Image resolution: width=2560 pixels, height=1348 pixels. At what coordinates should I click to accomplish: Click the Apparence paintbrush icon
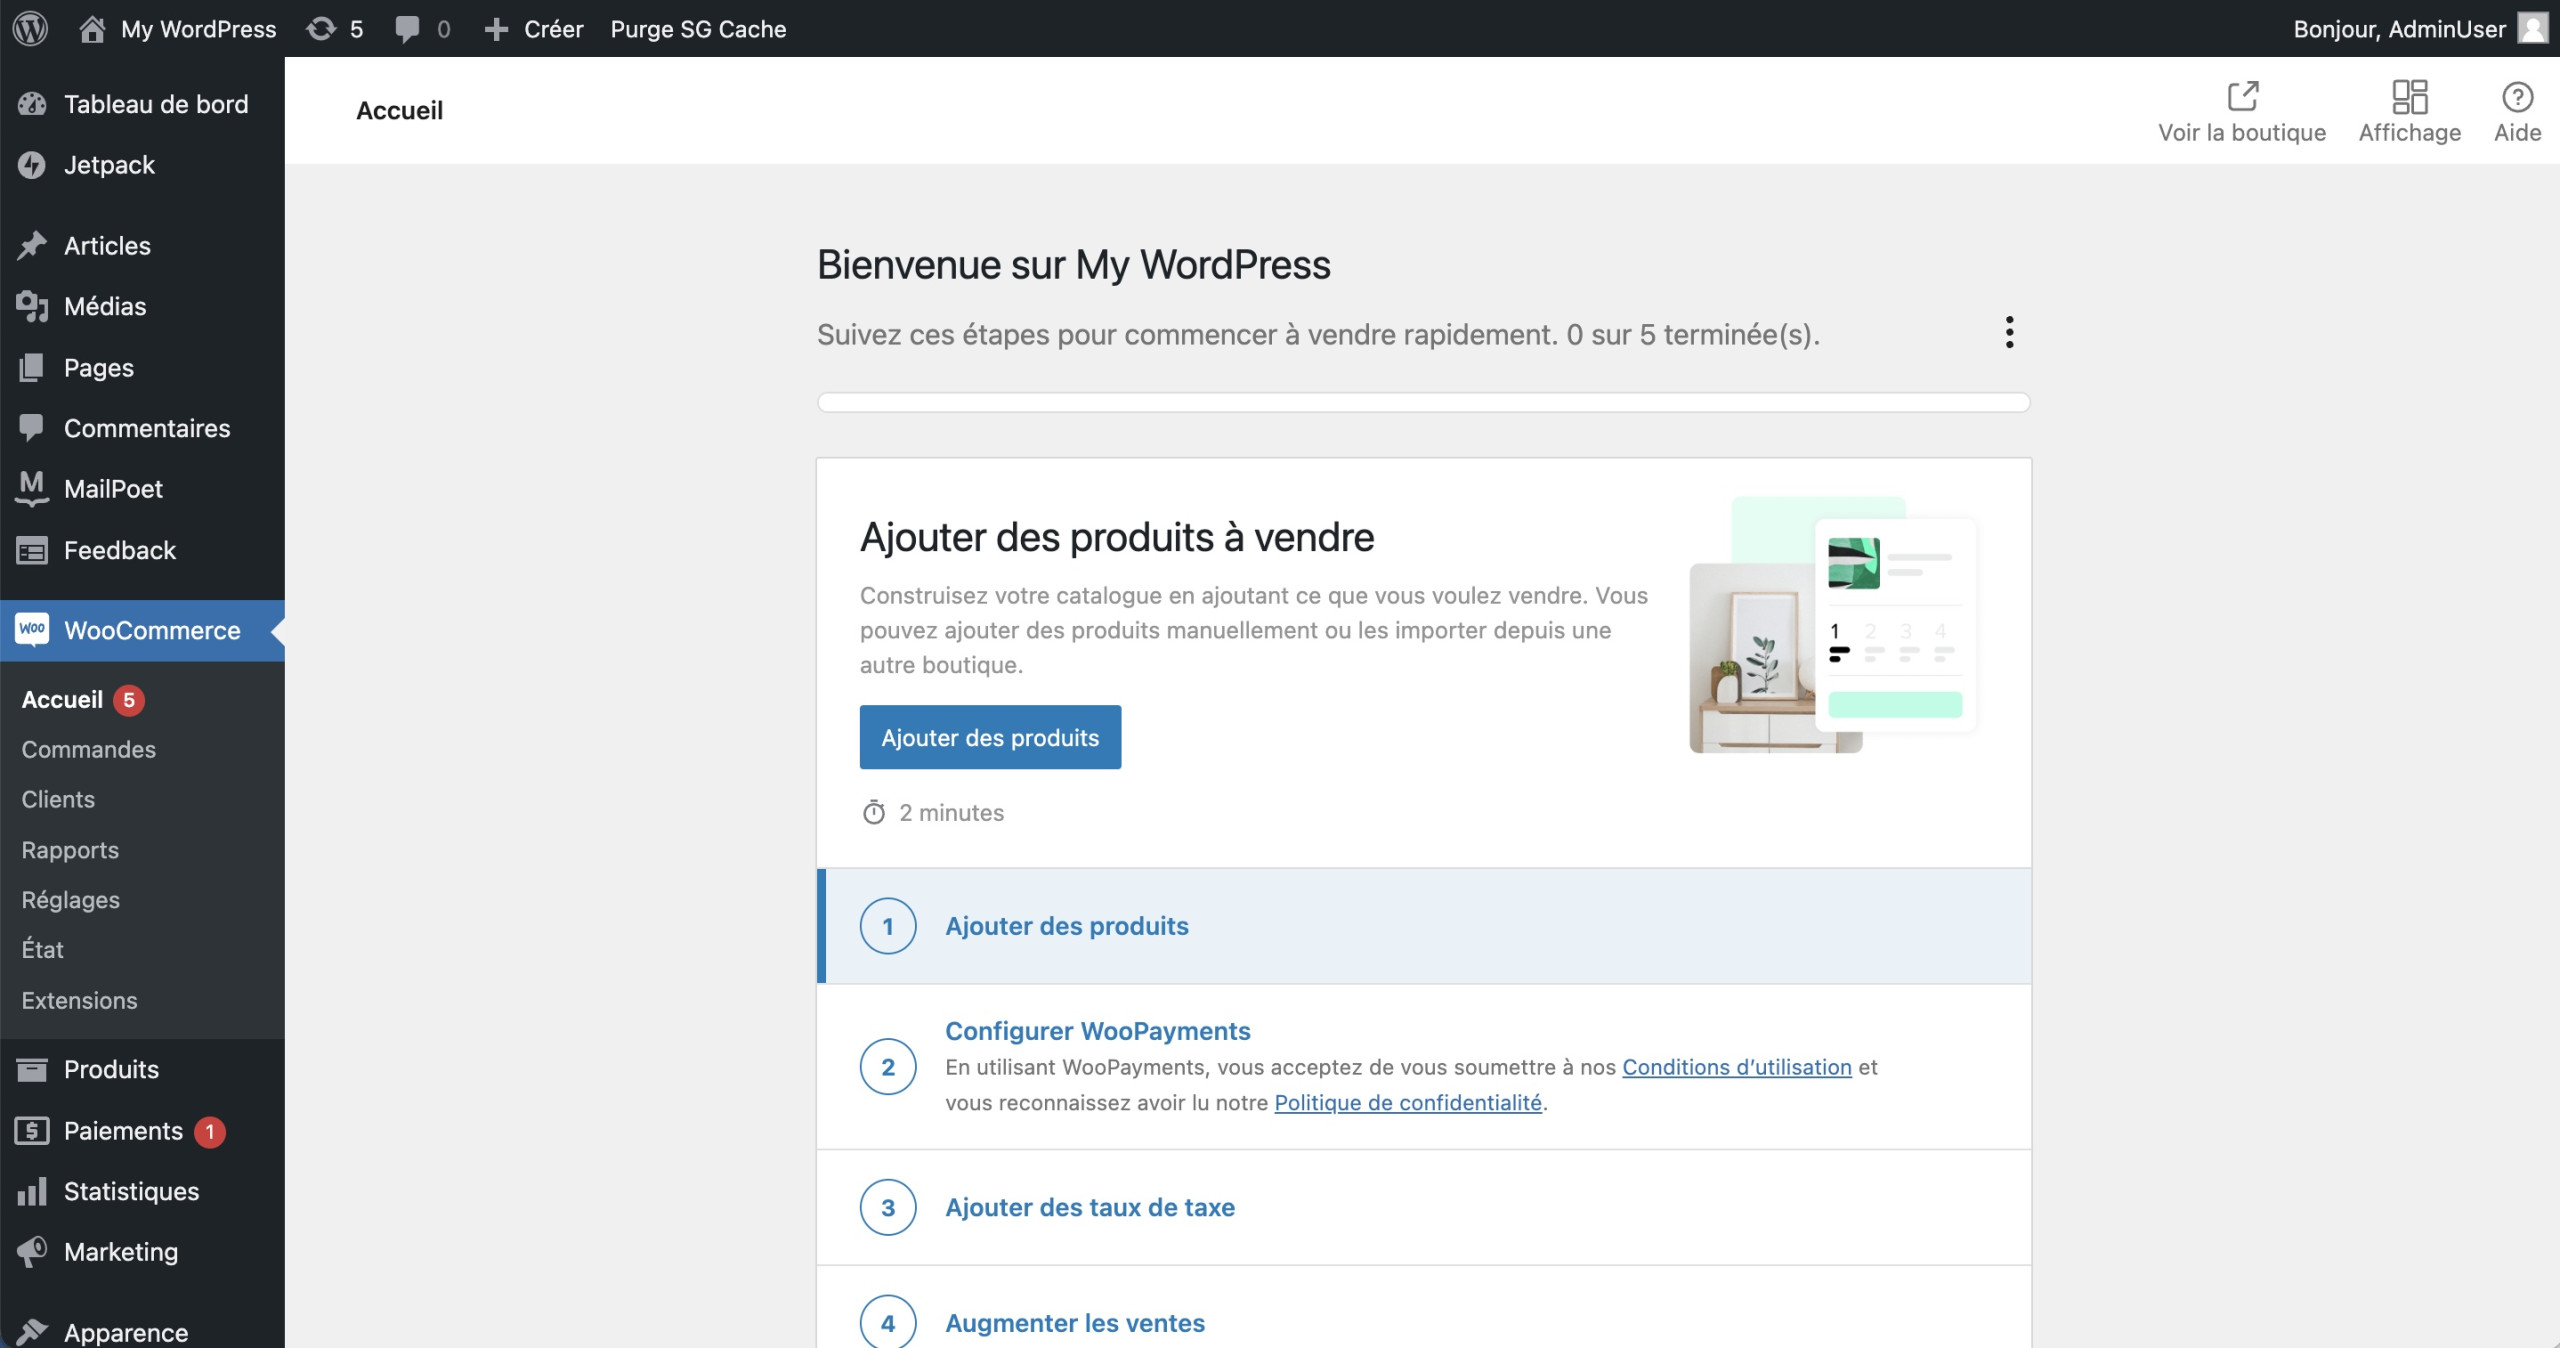(x=32, y=1331)
